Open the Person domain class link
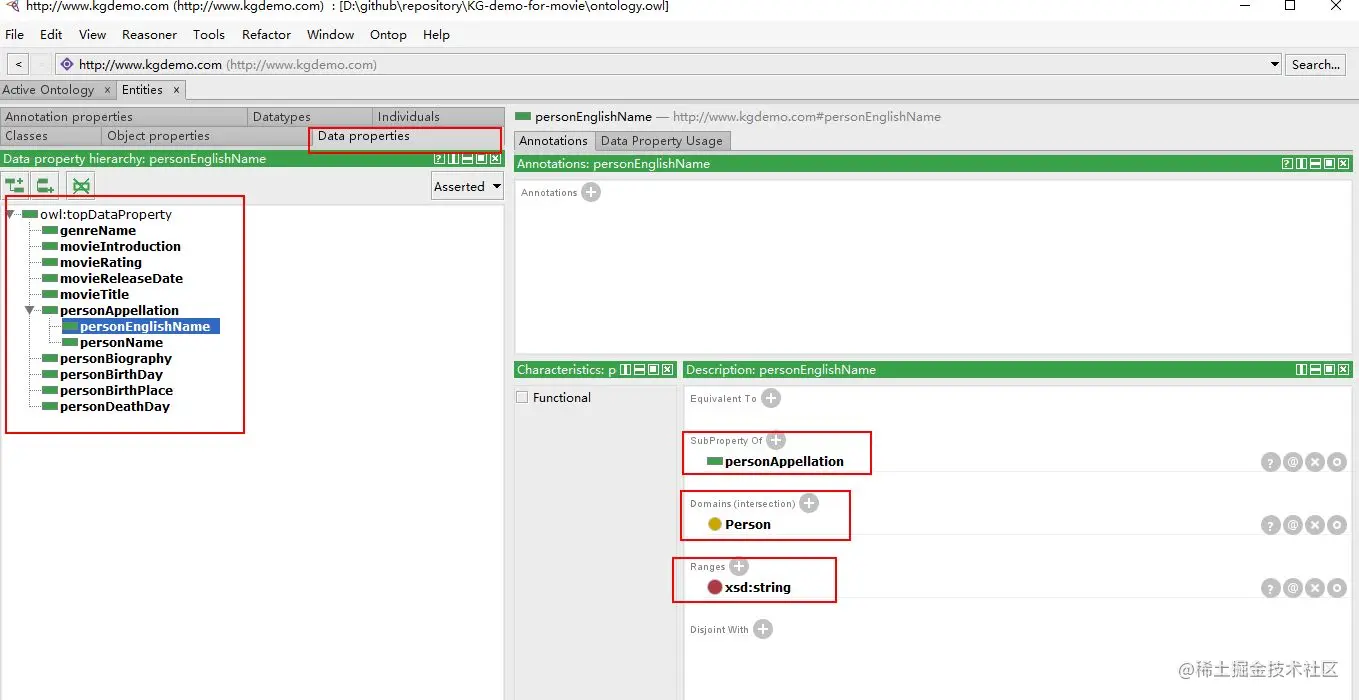Screen dimensions: 1359x700 click(748, 525)
